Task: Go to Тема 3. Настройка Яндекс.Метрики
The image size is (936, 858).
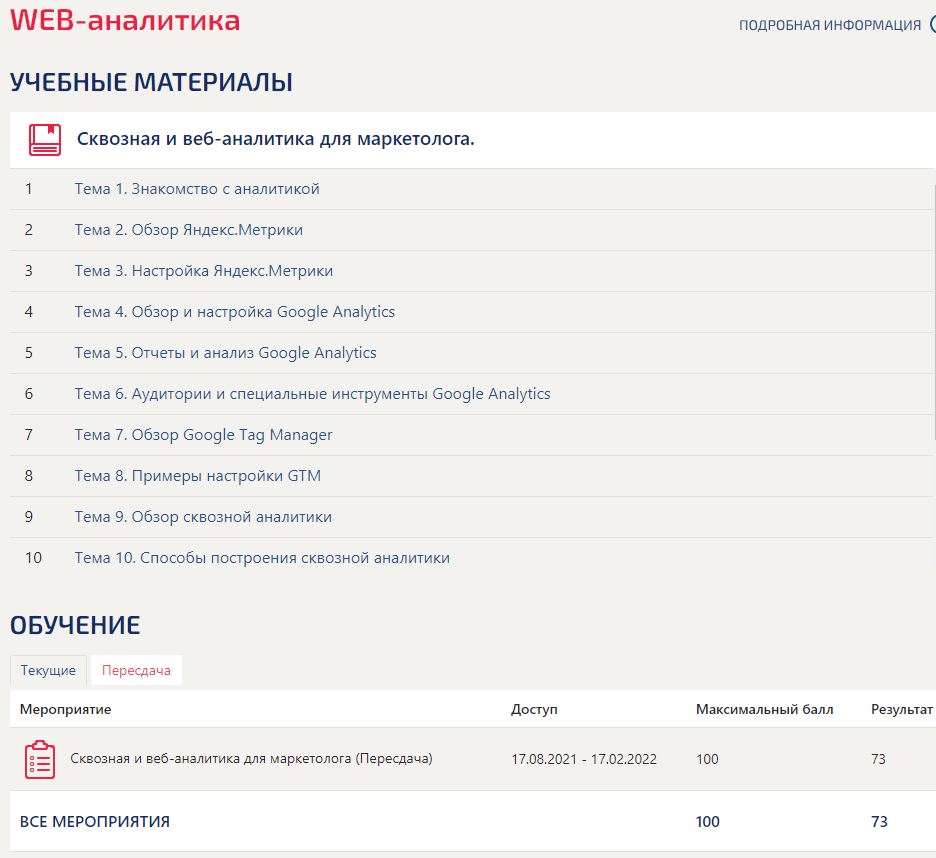Action: (x=203, y=271)
